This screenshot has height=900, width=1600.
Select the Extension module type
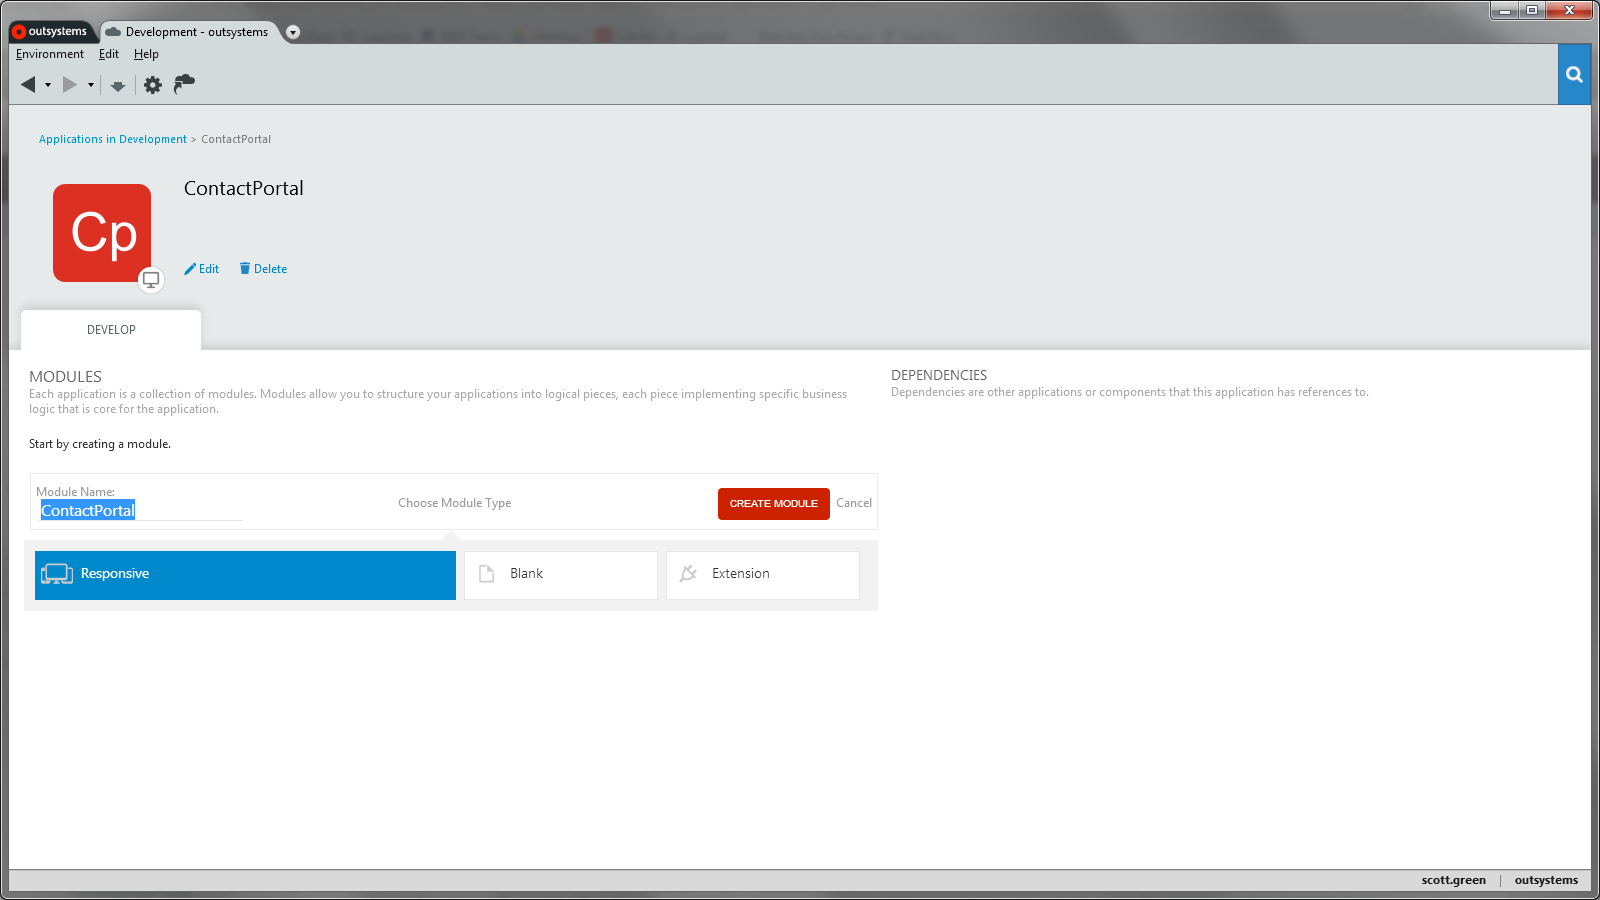[x=762, y=574]
